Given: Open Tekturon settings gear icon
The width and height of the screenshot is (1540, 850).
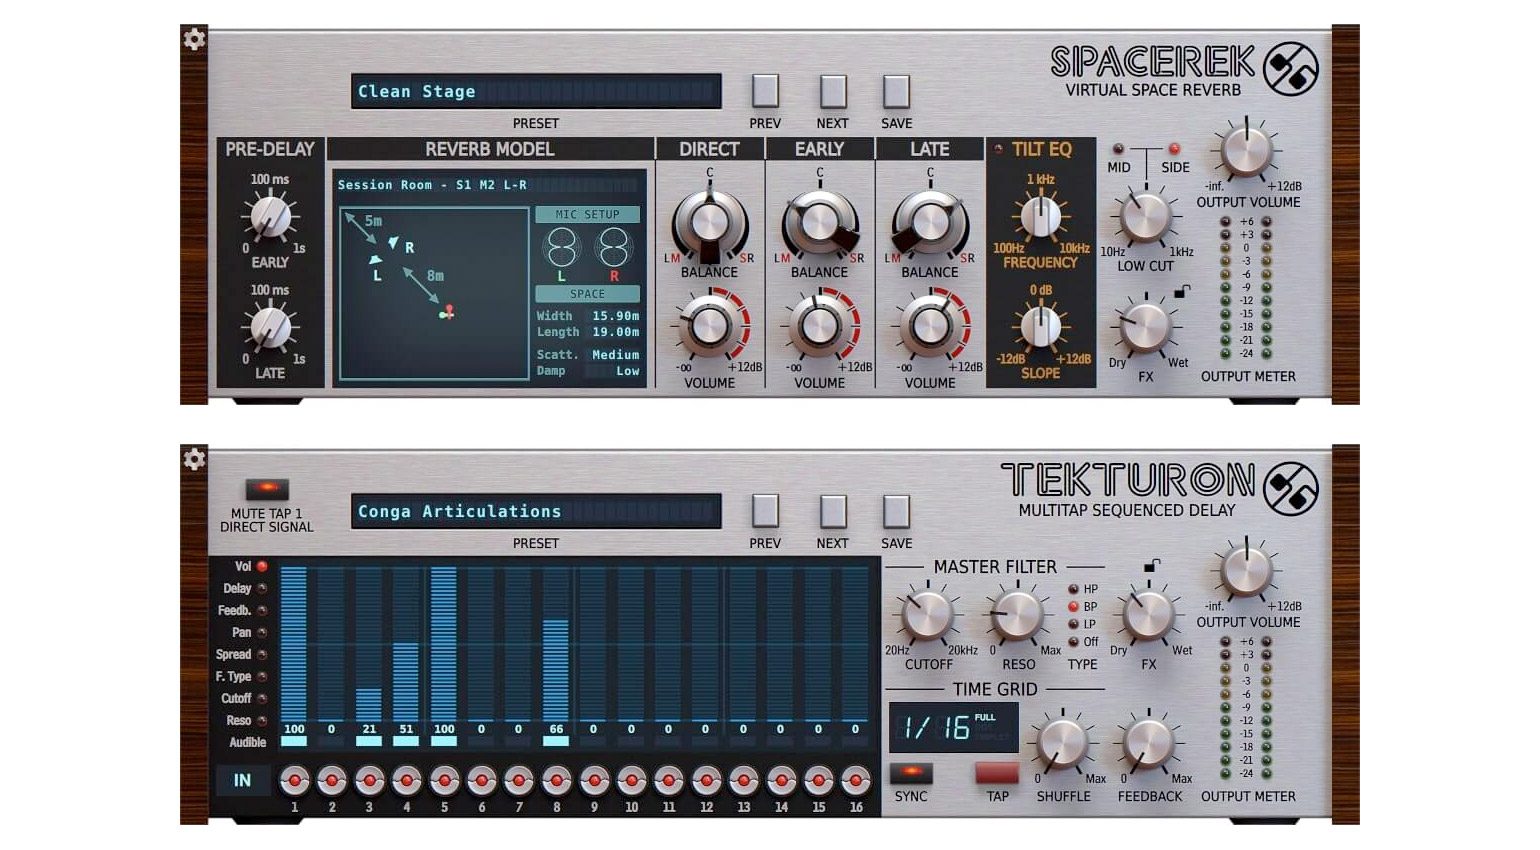Looking at the screenshot, I should pos(194,459).
